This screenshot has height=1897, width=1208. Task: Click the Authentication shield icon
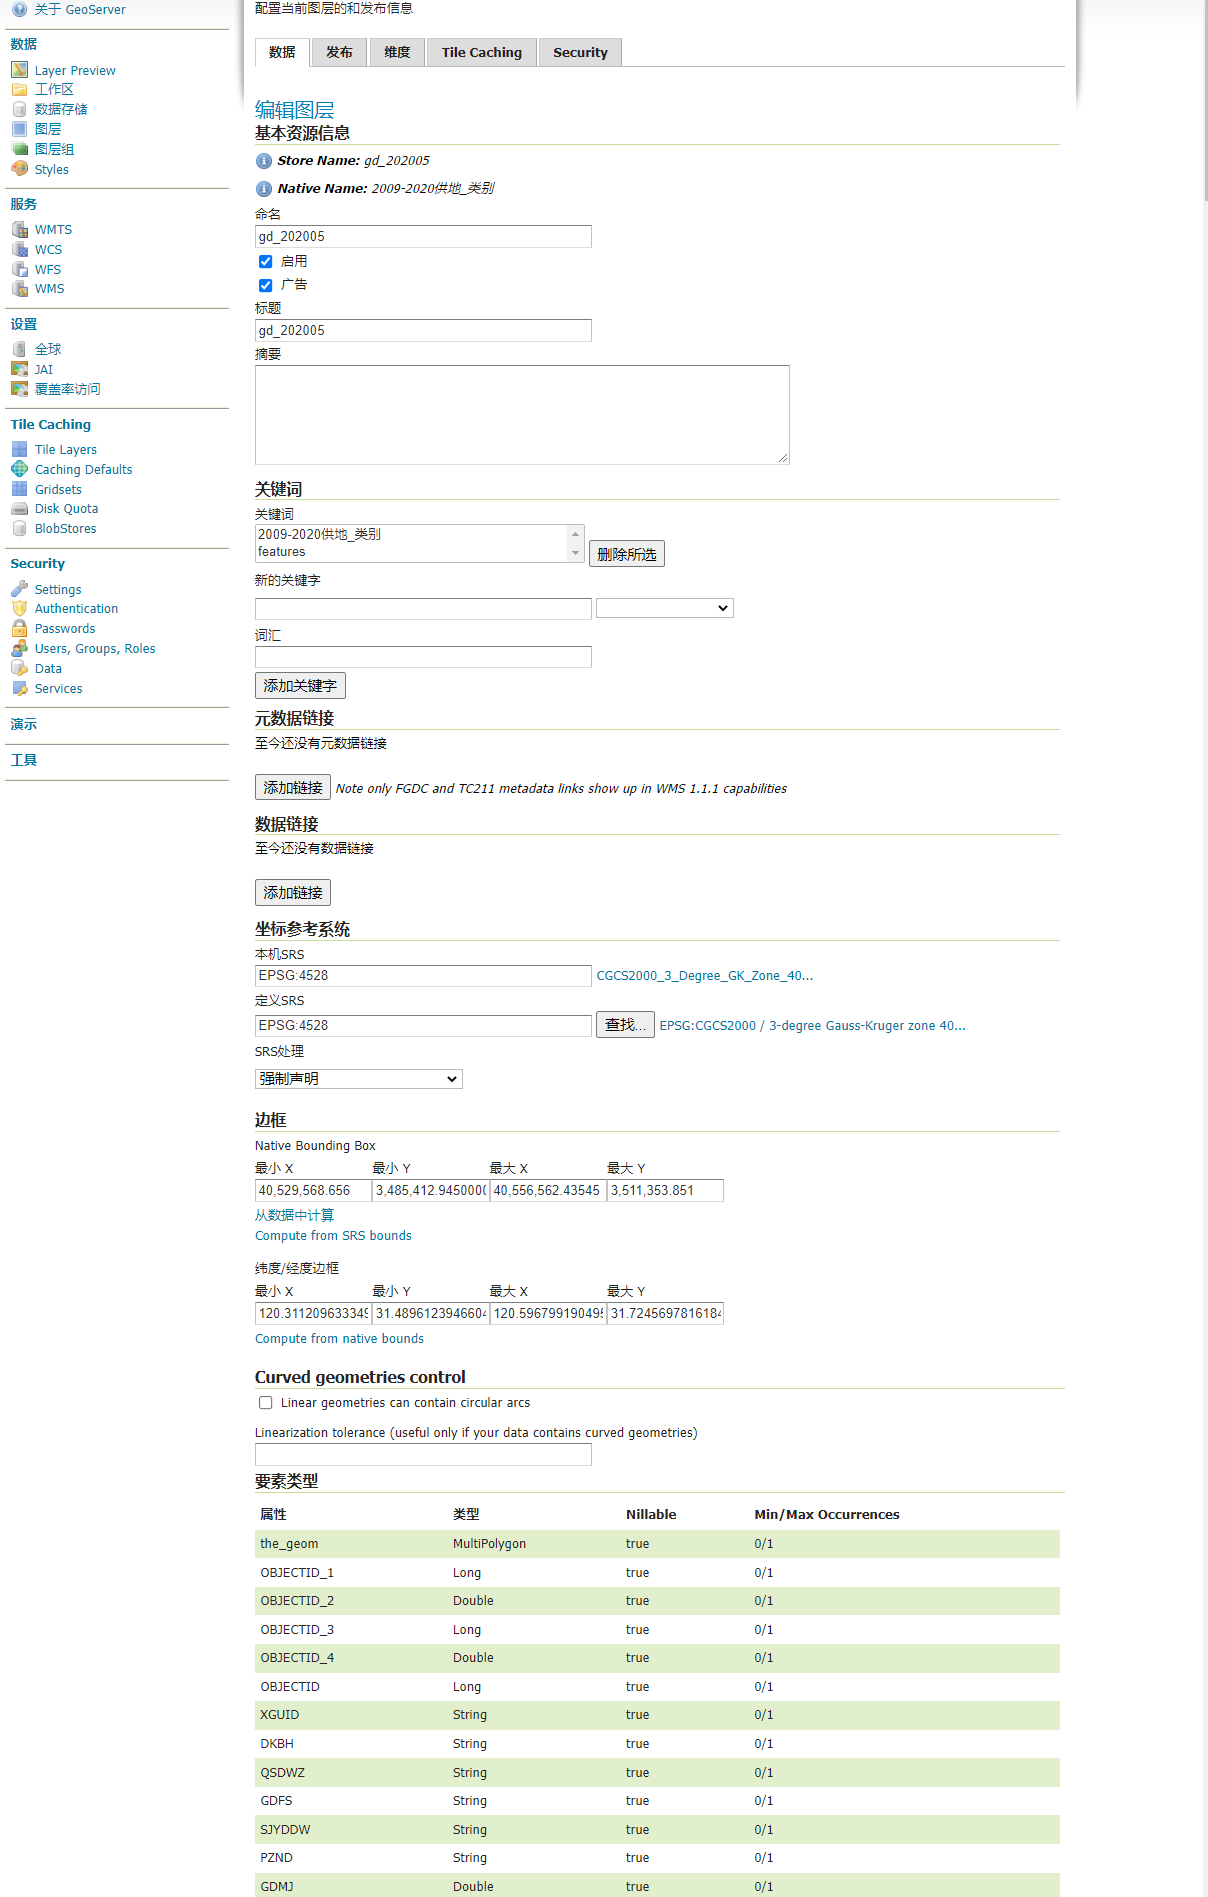tap(19, 609)
